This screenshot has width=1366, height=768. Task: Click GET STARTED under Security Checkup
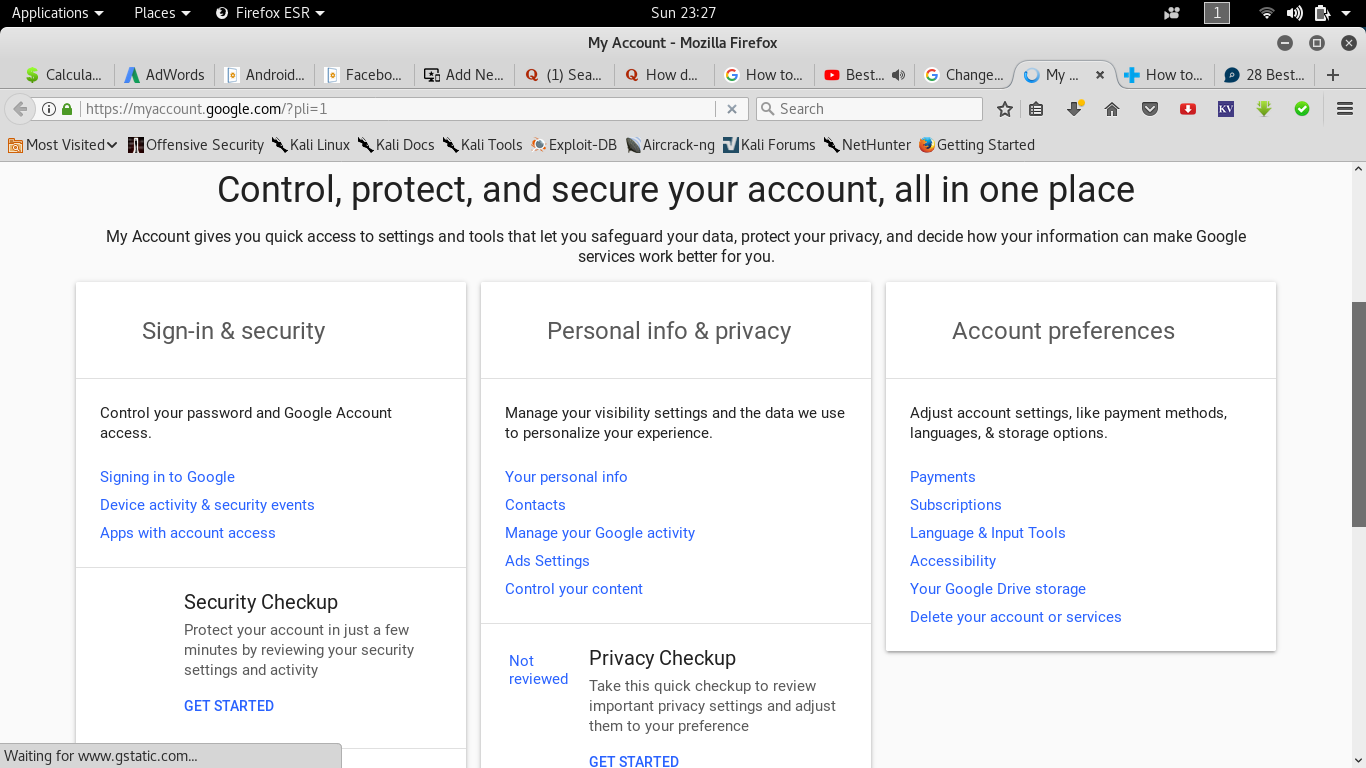[x=228, y=705]
